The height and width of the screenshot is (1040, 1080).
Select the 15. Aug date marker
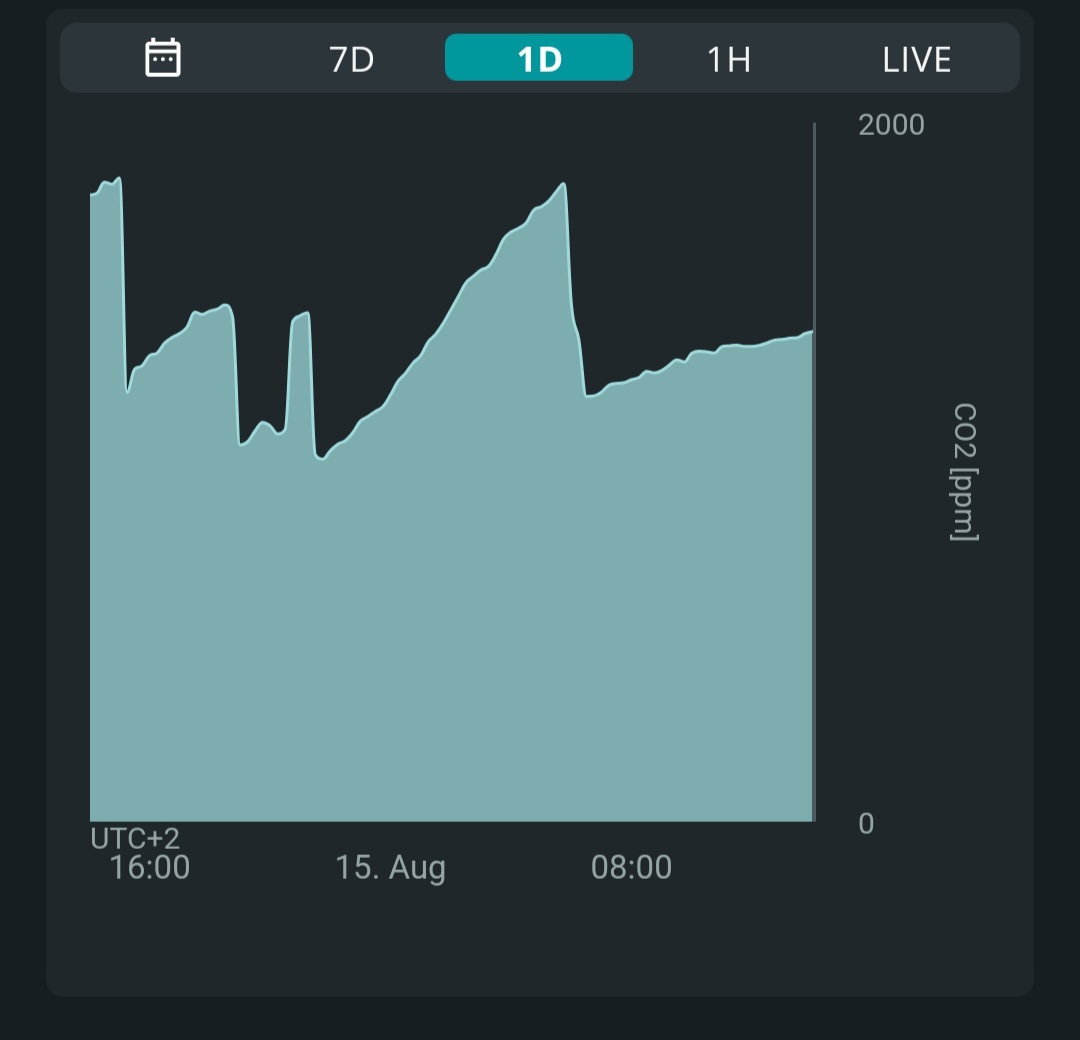[390, 867]
